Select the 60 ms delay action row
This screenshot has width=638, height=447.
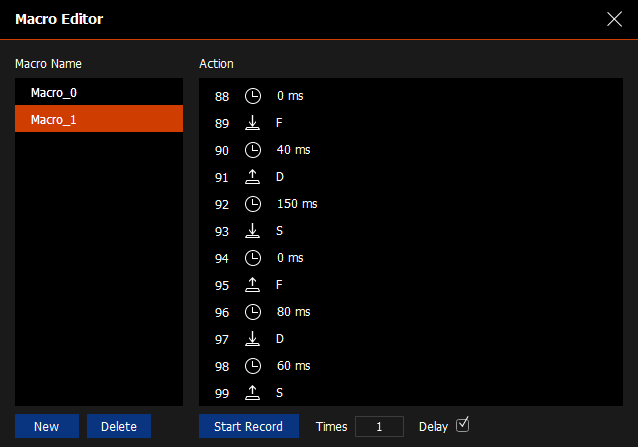pos(294,366)
